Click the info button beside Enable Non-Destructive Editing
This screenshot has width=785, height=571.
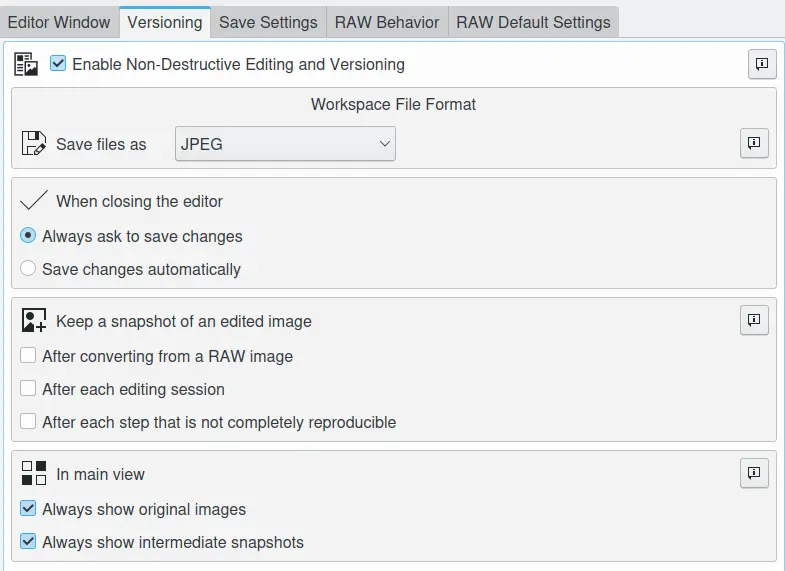pyautogui.click(x=762, y=64)
